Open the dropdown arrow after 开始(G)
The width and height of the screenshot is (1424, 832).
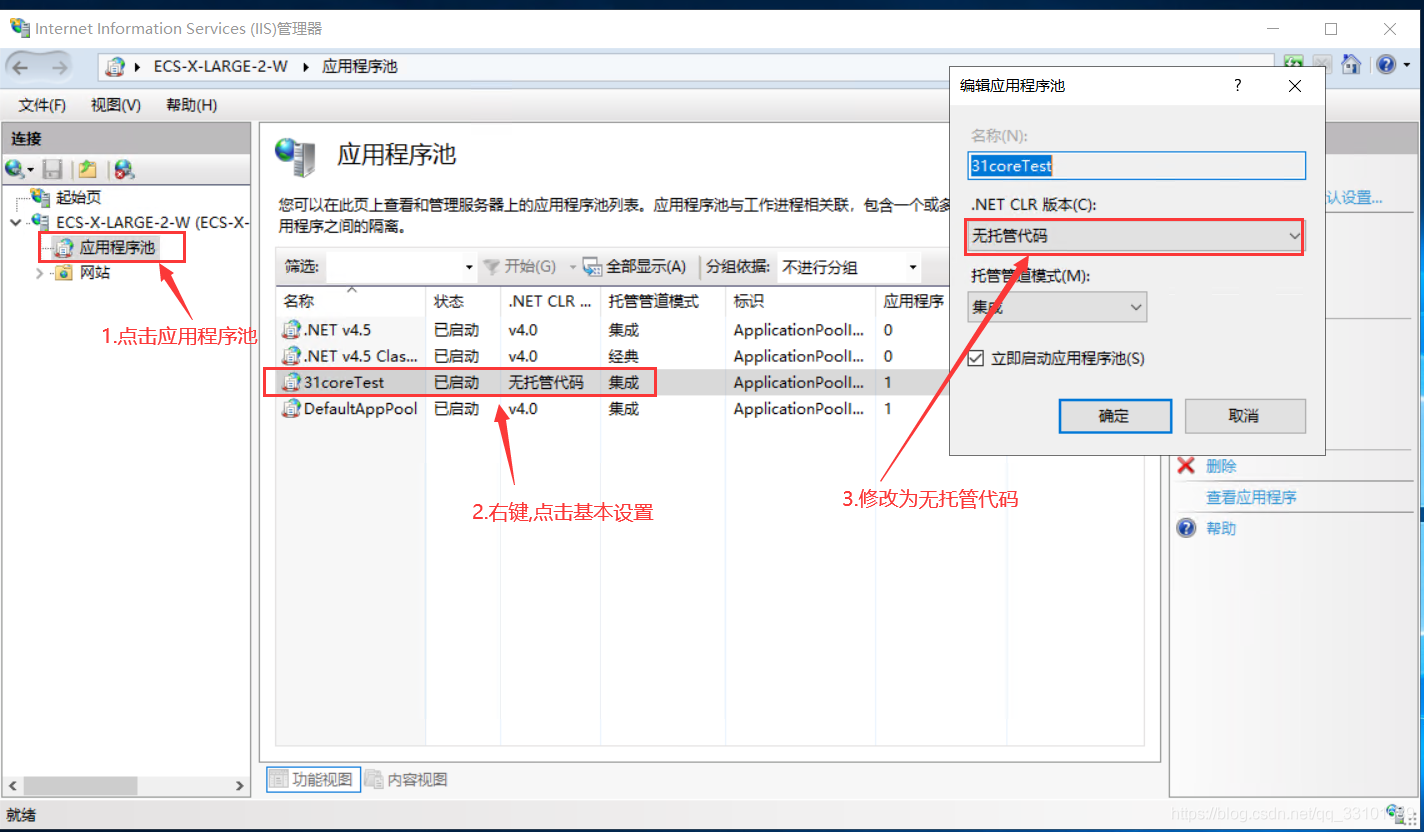(573, 267)
